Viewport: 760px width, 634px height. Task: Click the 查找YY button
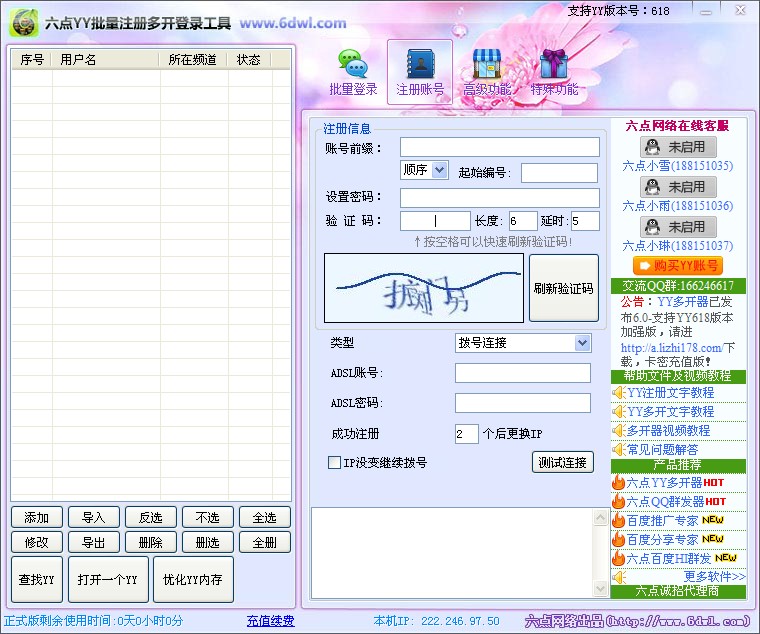(37, 579)
